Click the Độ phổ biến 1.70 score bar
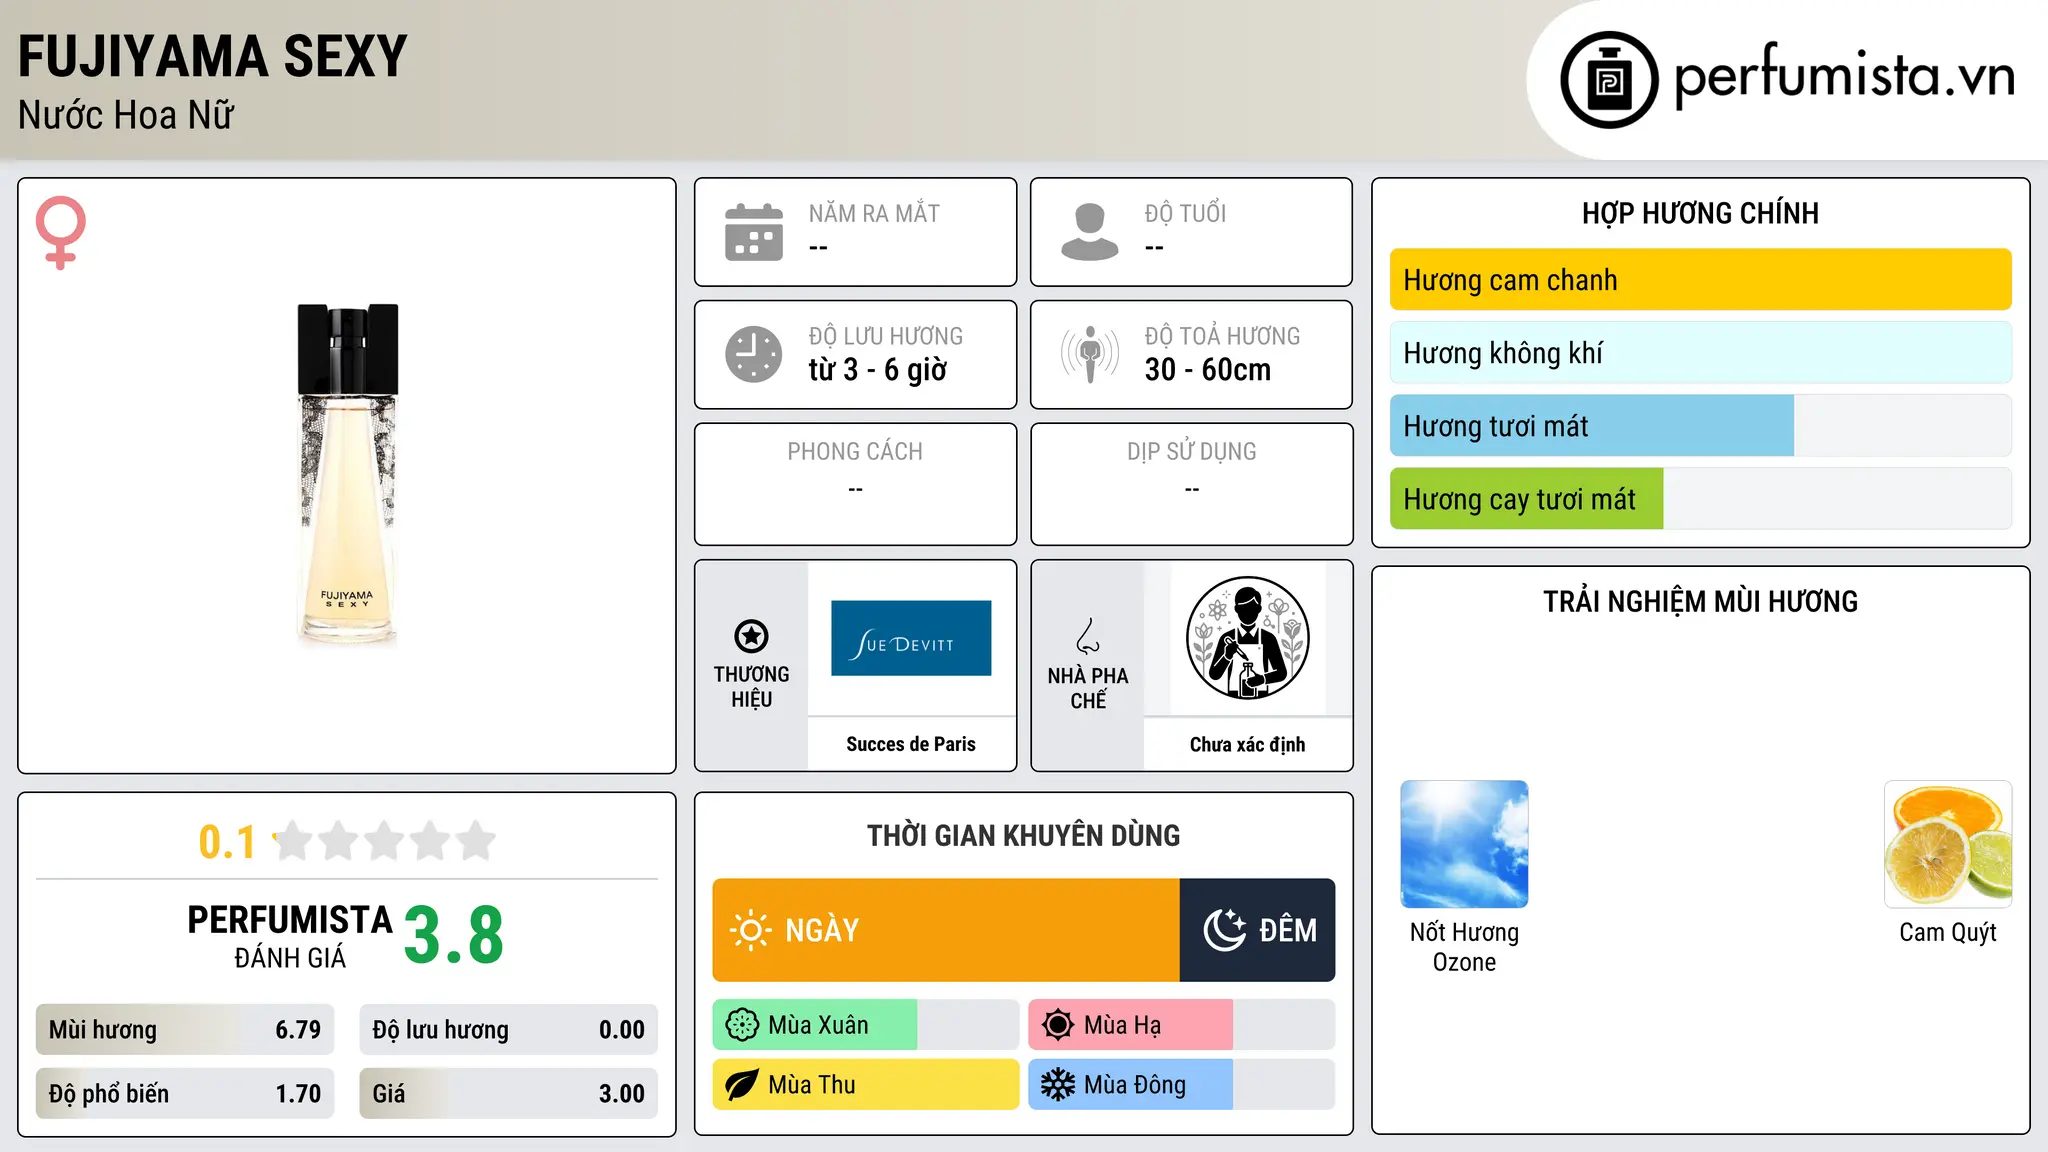 185,1093
